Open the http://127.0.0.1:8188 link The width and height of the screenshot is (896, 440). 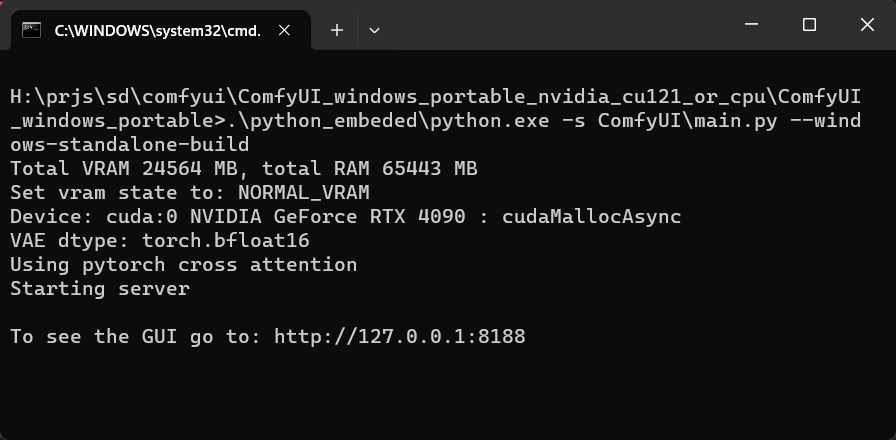[399, 337]
